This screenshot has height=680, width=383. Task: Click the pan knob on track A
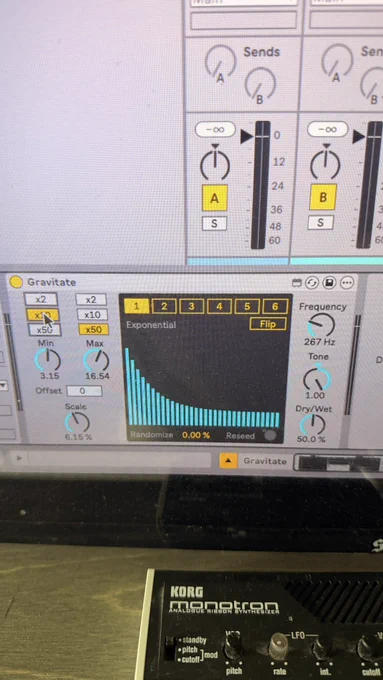click(x=215, y=165)
